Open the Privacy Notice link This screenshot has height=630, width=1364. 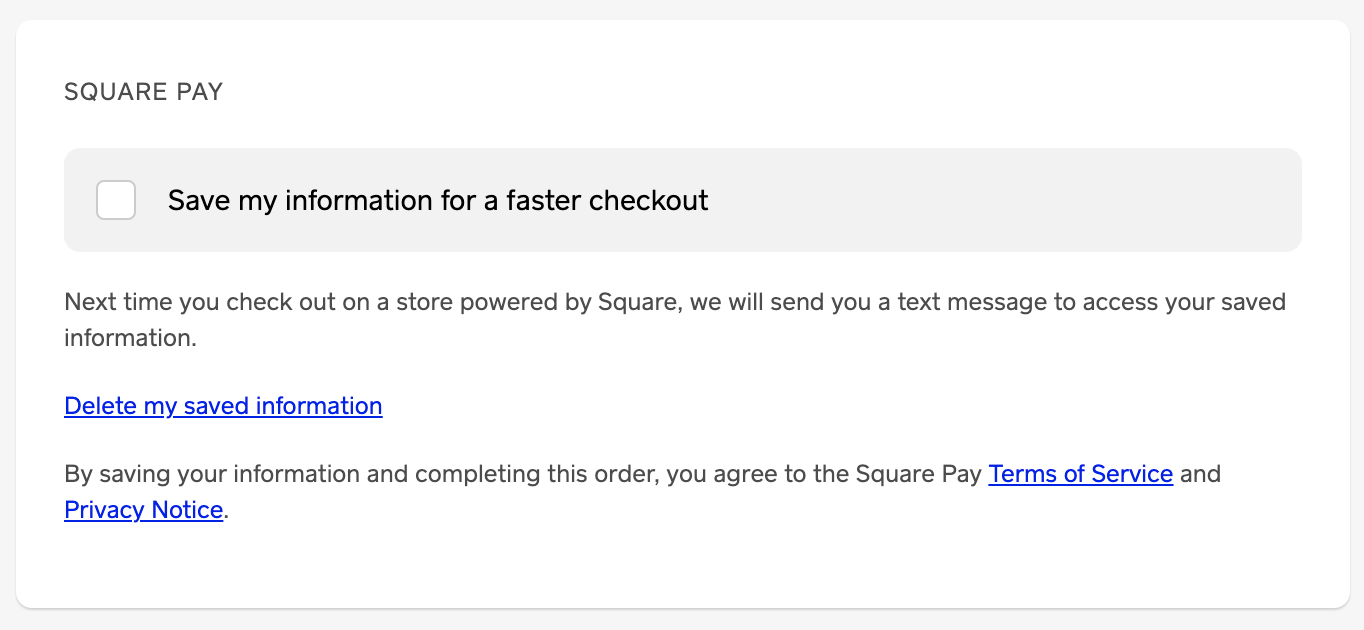click(x=143, y=510)
